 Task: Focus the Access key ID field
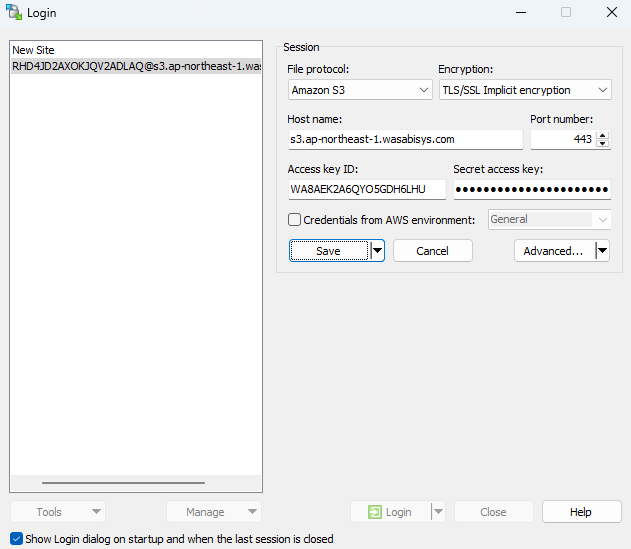[x=366, y=190]
